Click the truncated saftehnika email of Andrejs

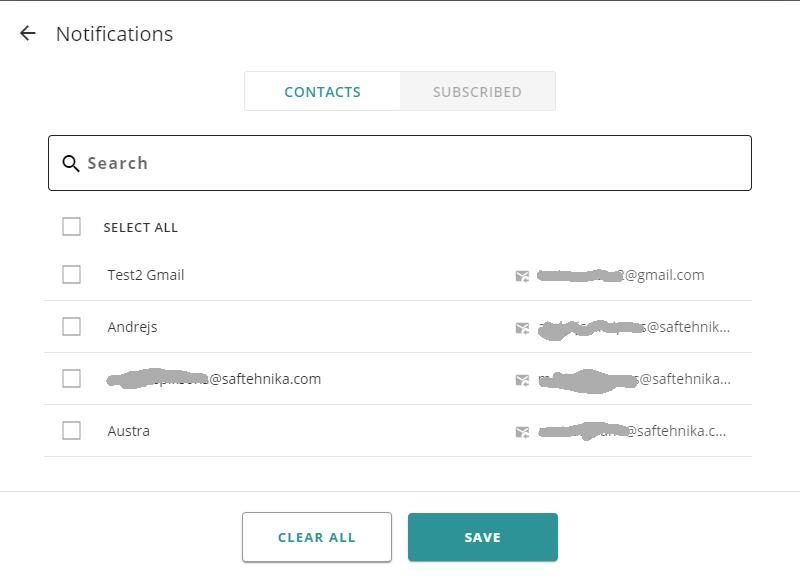[634, 327]
